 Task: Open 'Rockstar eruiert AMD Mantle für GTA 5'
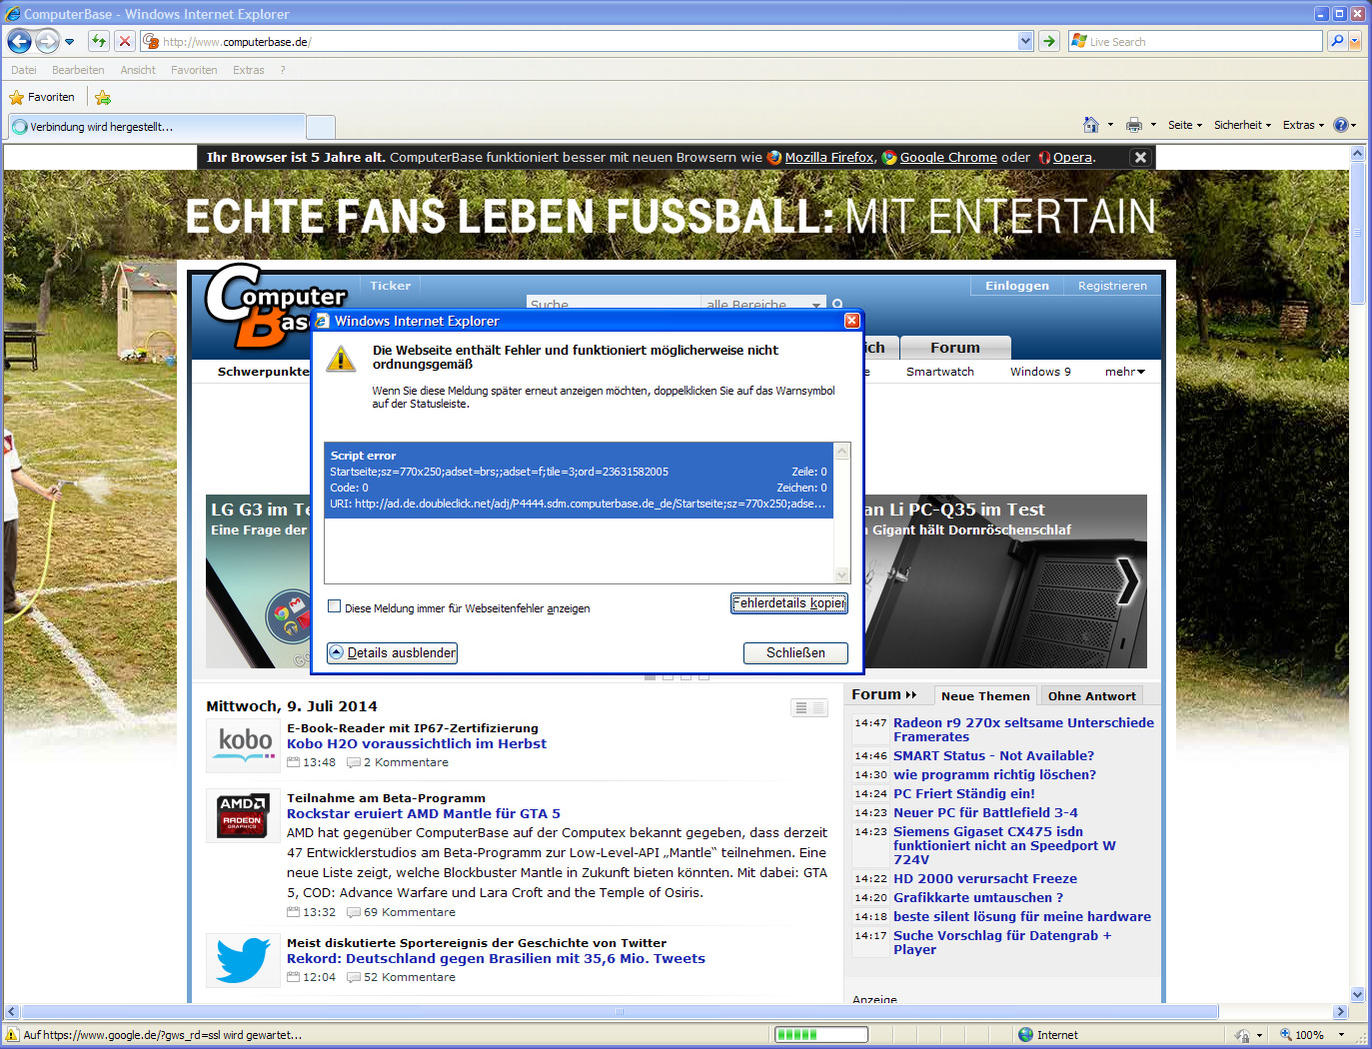click(x=424, y=814)
